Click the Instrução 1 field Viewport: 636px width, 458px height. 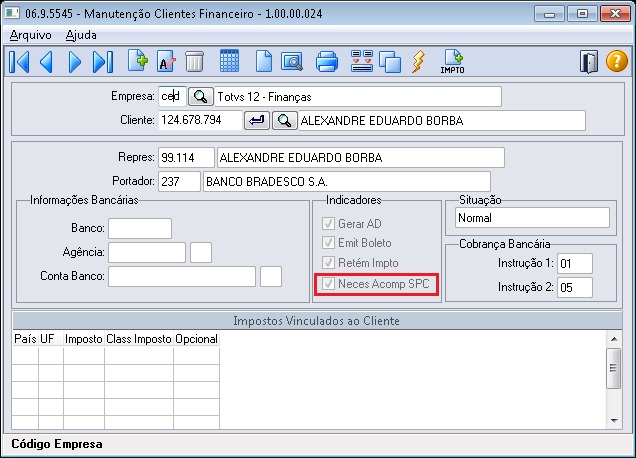[x=575, y=264]
